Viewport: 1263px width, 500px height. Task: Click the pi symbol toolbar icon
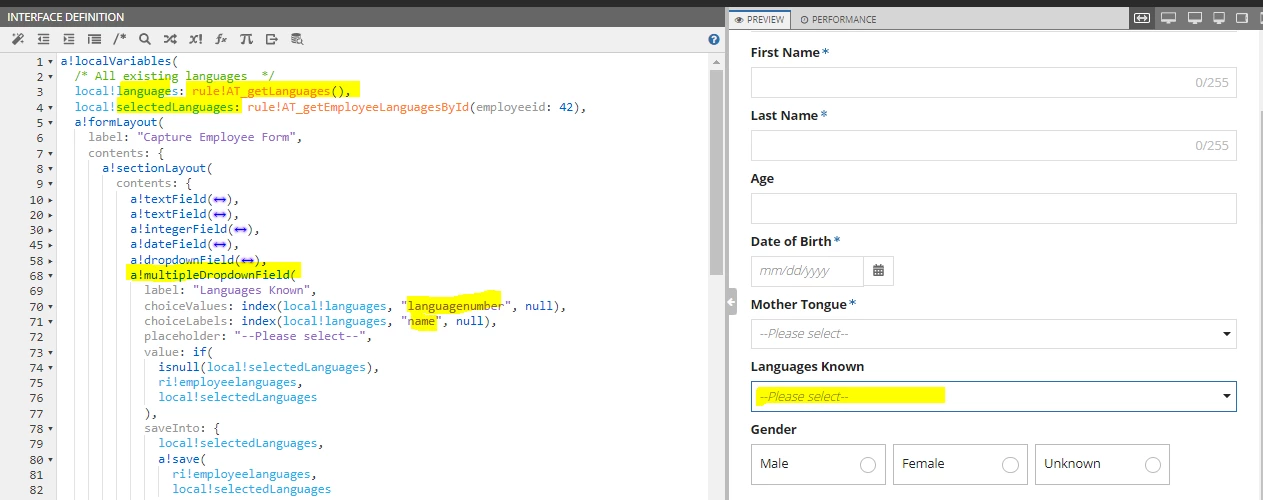pos(246,39)
